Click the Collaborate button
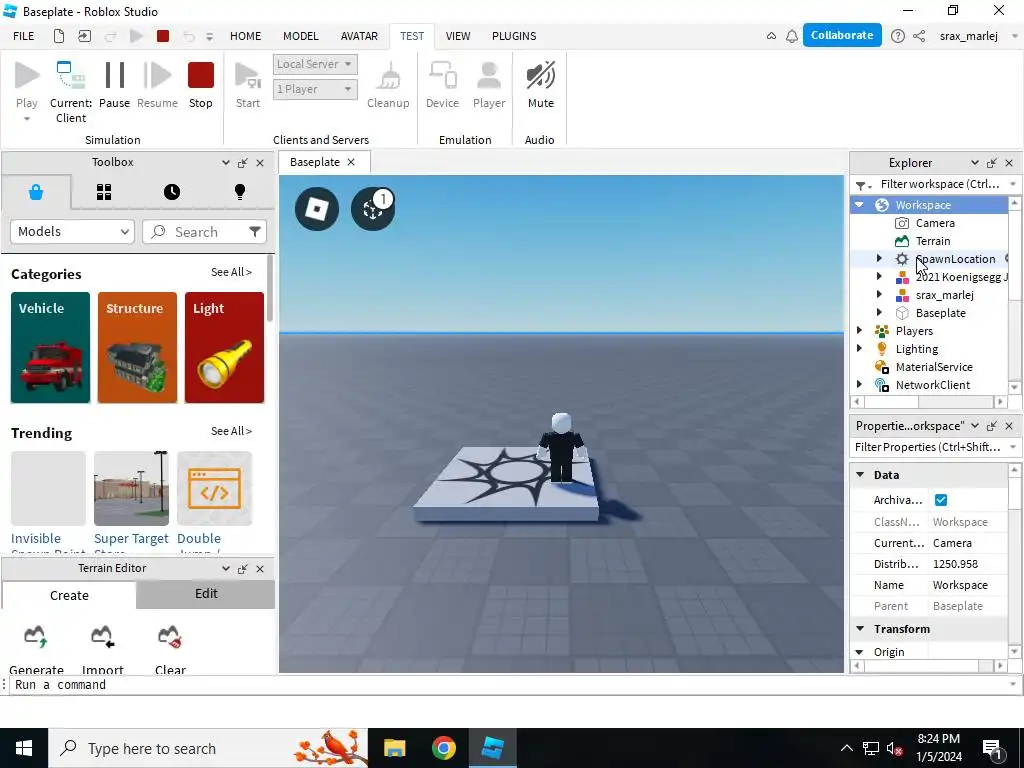Viewport: 1024px width, 768px height. coord(842,35)
